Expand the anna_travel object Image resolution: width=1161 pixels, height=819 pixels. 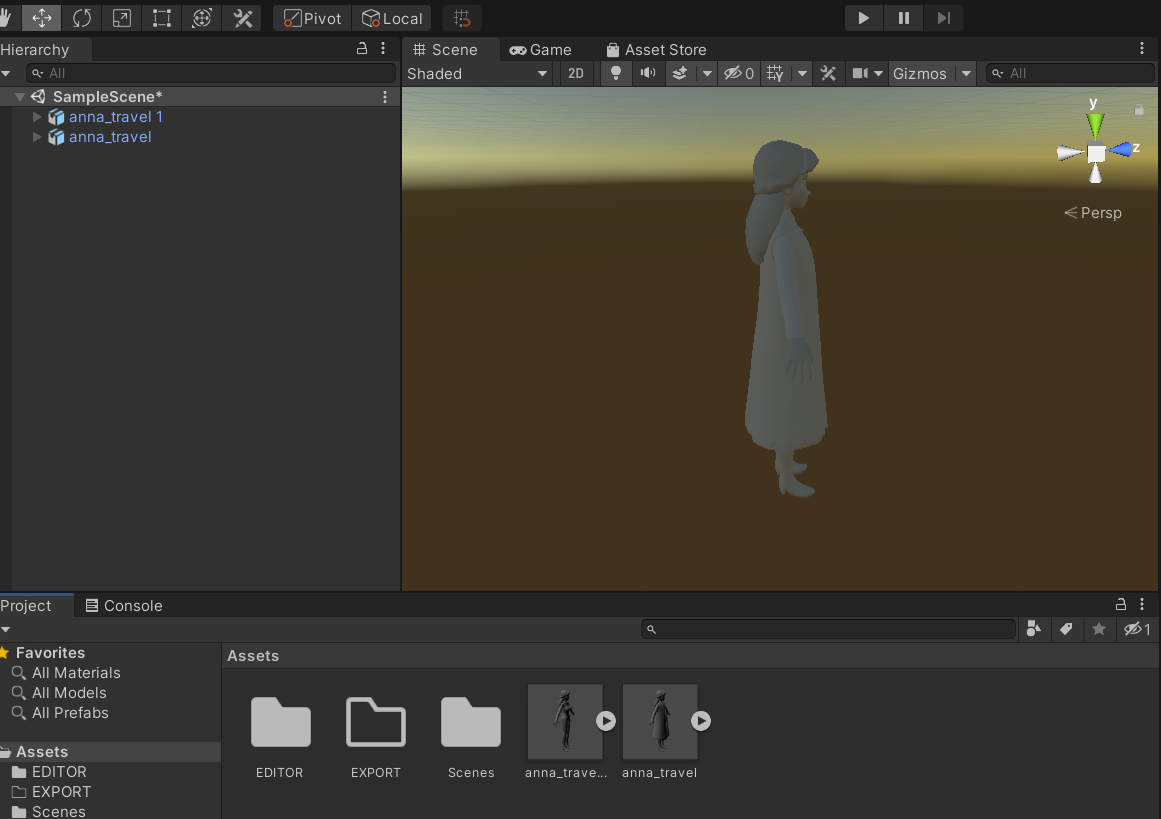[x=36, y=137]
